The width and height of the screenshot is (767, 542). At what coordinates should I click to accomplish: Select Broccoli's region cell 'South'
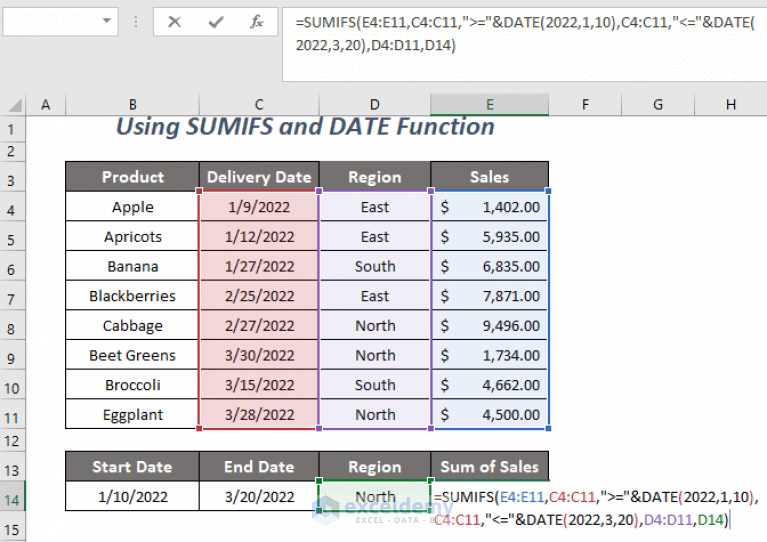[x=375, y=385]
